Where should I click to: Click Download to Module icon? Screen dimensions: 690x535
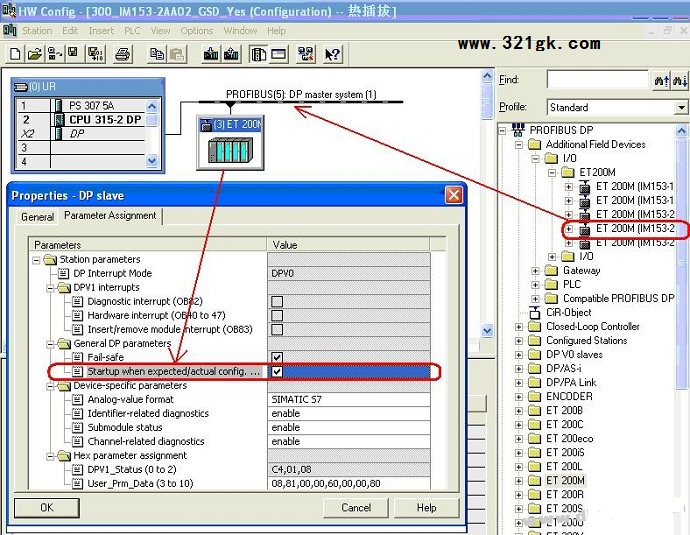(x=211, y=54)
